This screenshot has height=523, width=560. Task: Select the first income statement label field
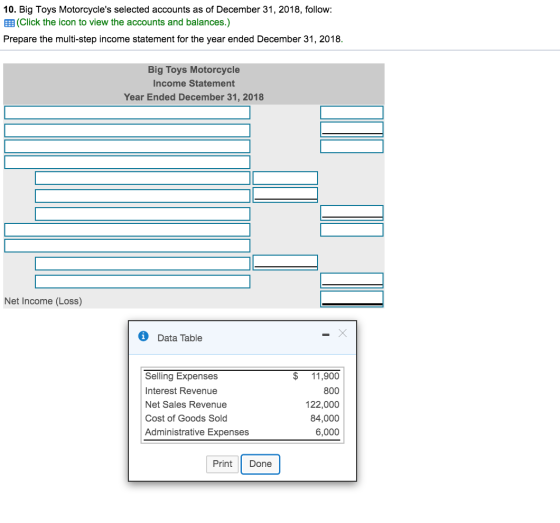(127, 113)
